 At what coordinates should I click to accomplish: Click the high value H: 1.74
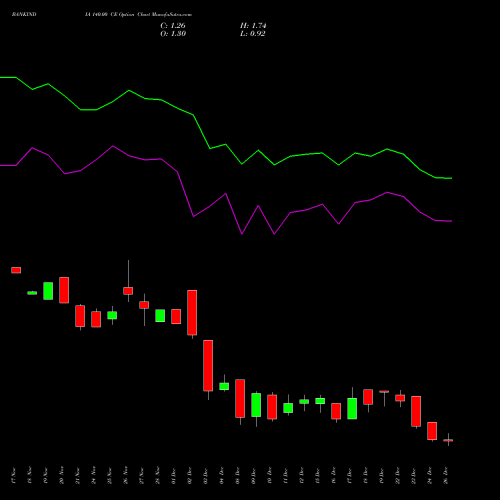[253, 26]
